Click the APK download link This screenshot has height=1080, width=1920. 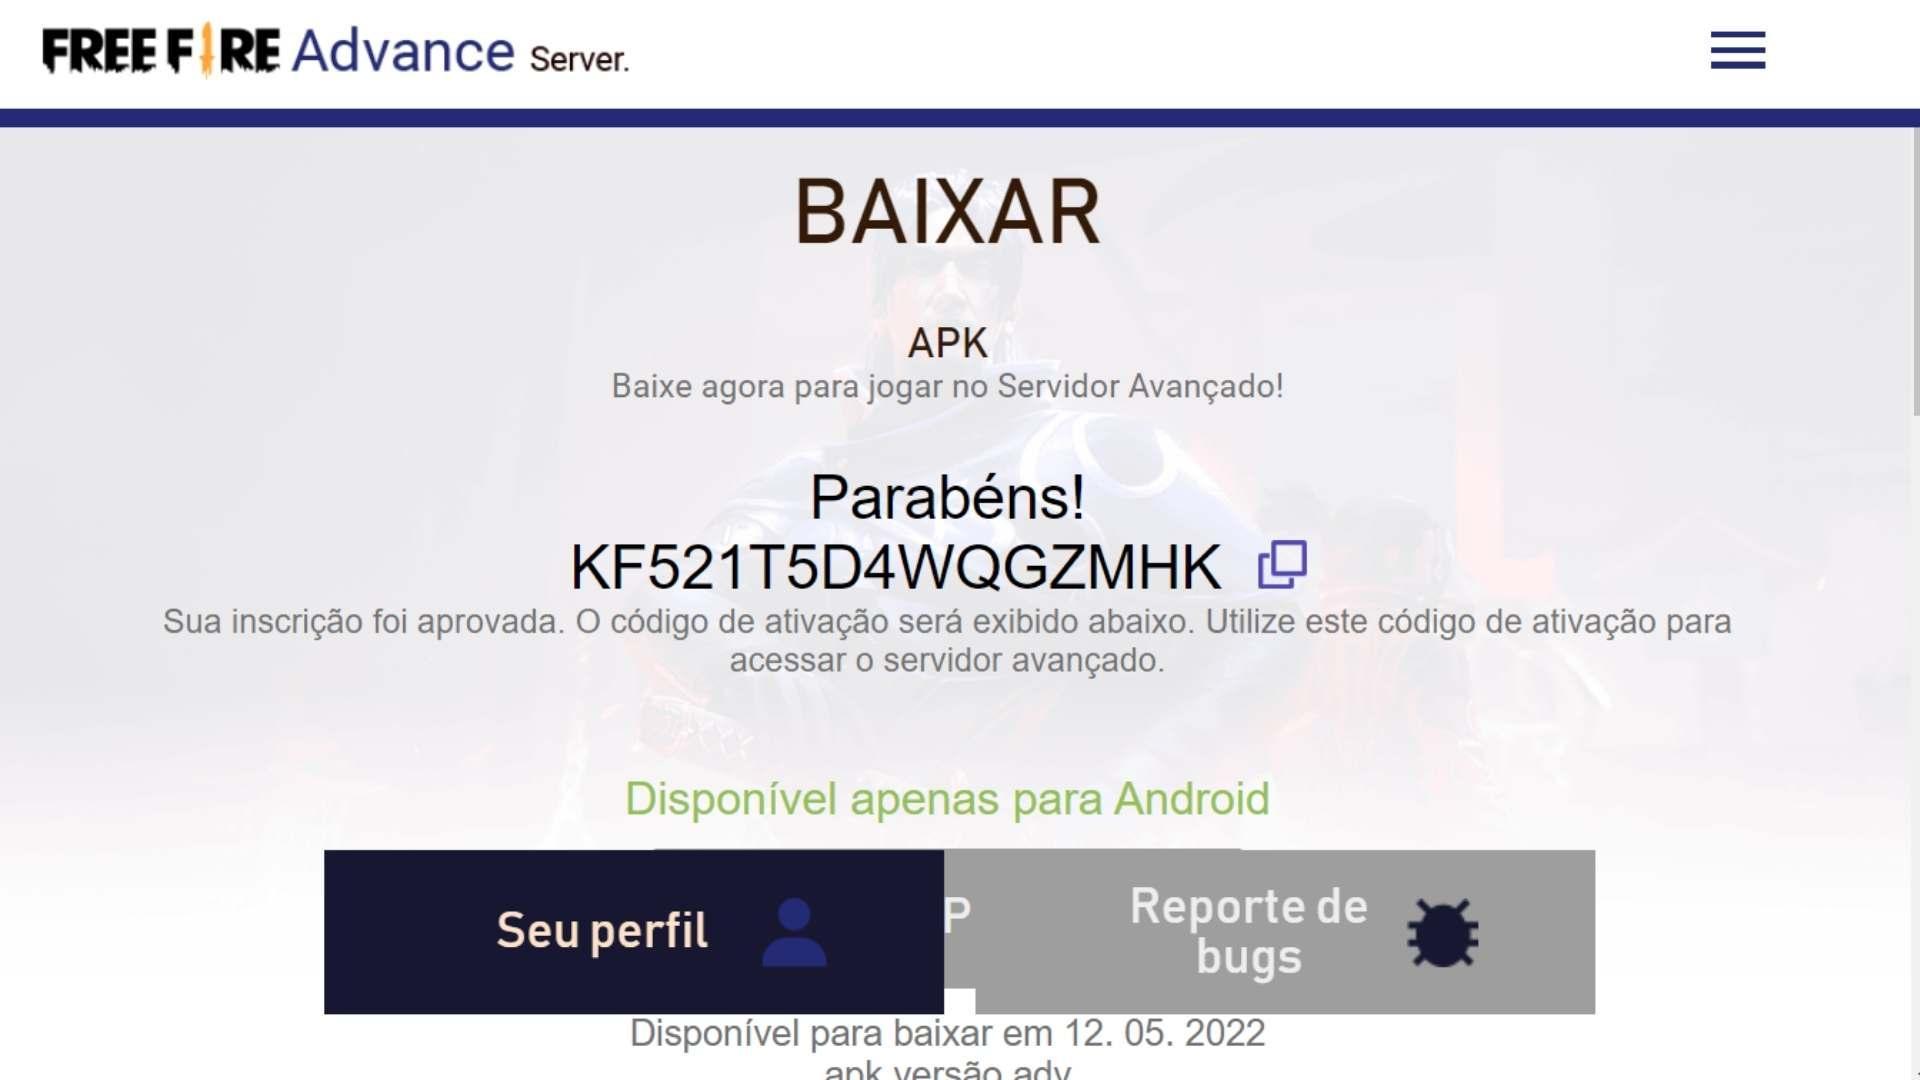click(945, 342)
